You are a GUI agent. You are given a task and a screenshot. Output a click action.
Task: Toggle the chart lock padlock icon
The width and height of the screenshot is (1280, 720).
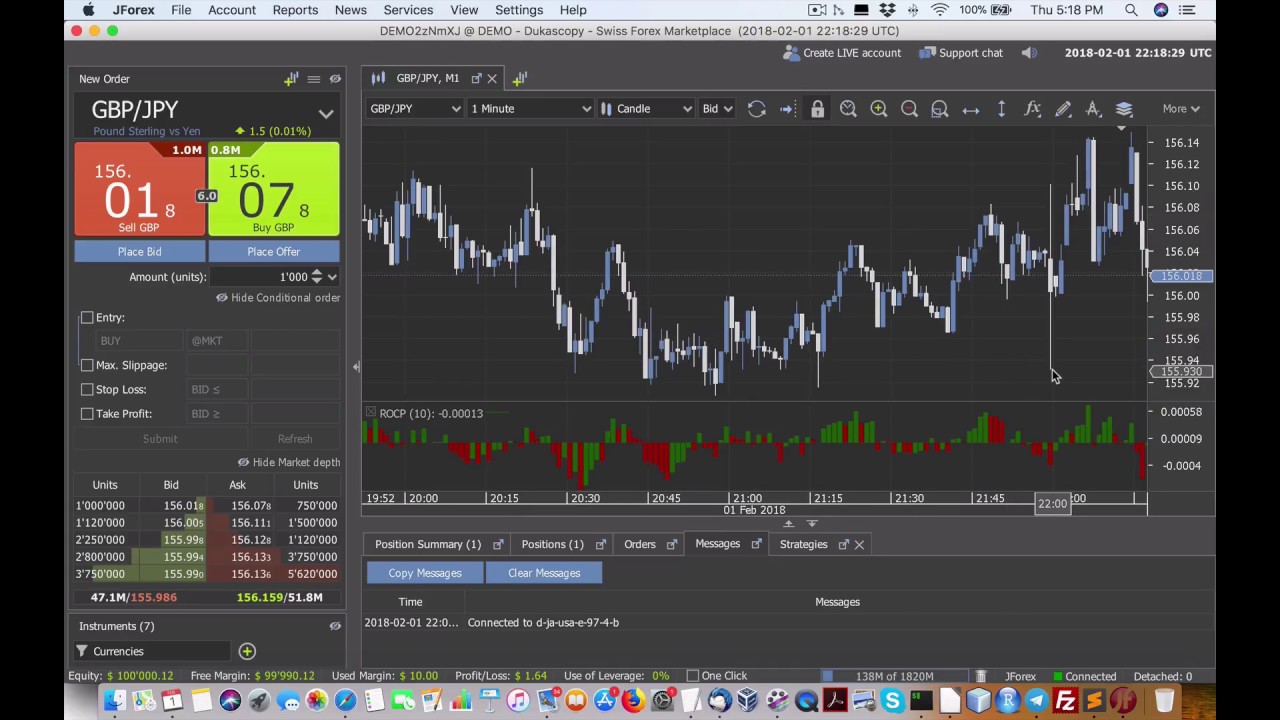pos(817,109)
